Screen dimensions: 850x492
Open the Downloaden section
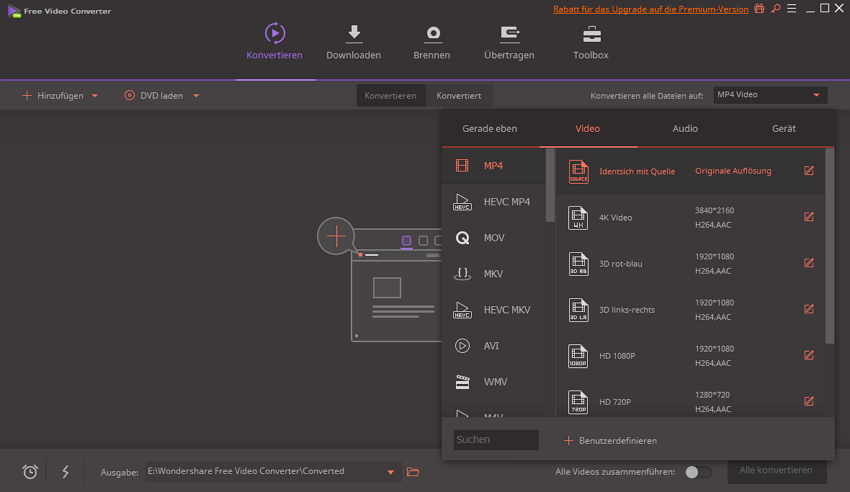point(353,42)
